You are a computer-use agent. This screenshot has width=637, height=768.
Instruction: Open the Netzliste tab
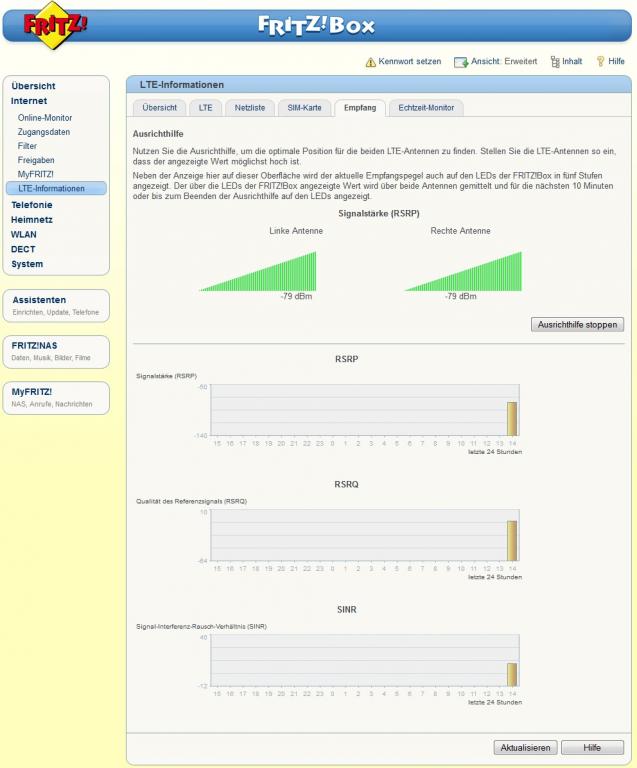click(x=250, y=108)
